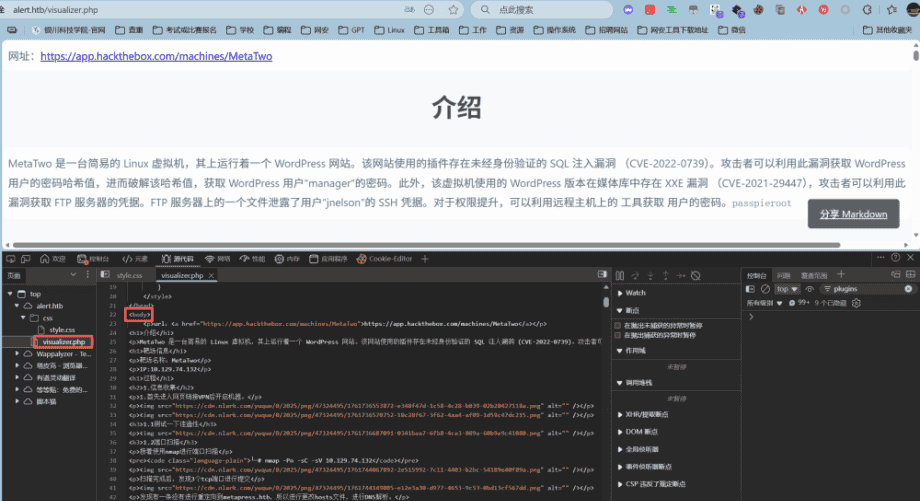This screenshot has width=920, height=501.
Task: Click the step into debugger icon
Action: click(650, 276)
